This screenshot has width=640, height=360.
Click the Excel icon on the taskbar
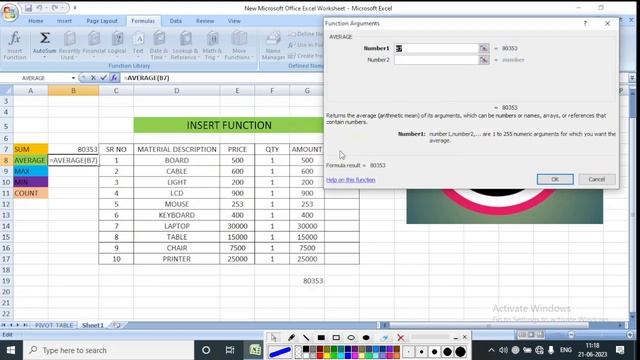[x=255, y=350]
